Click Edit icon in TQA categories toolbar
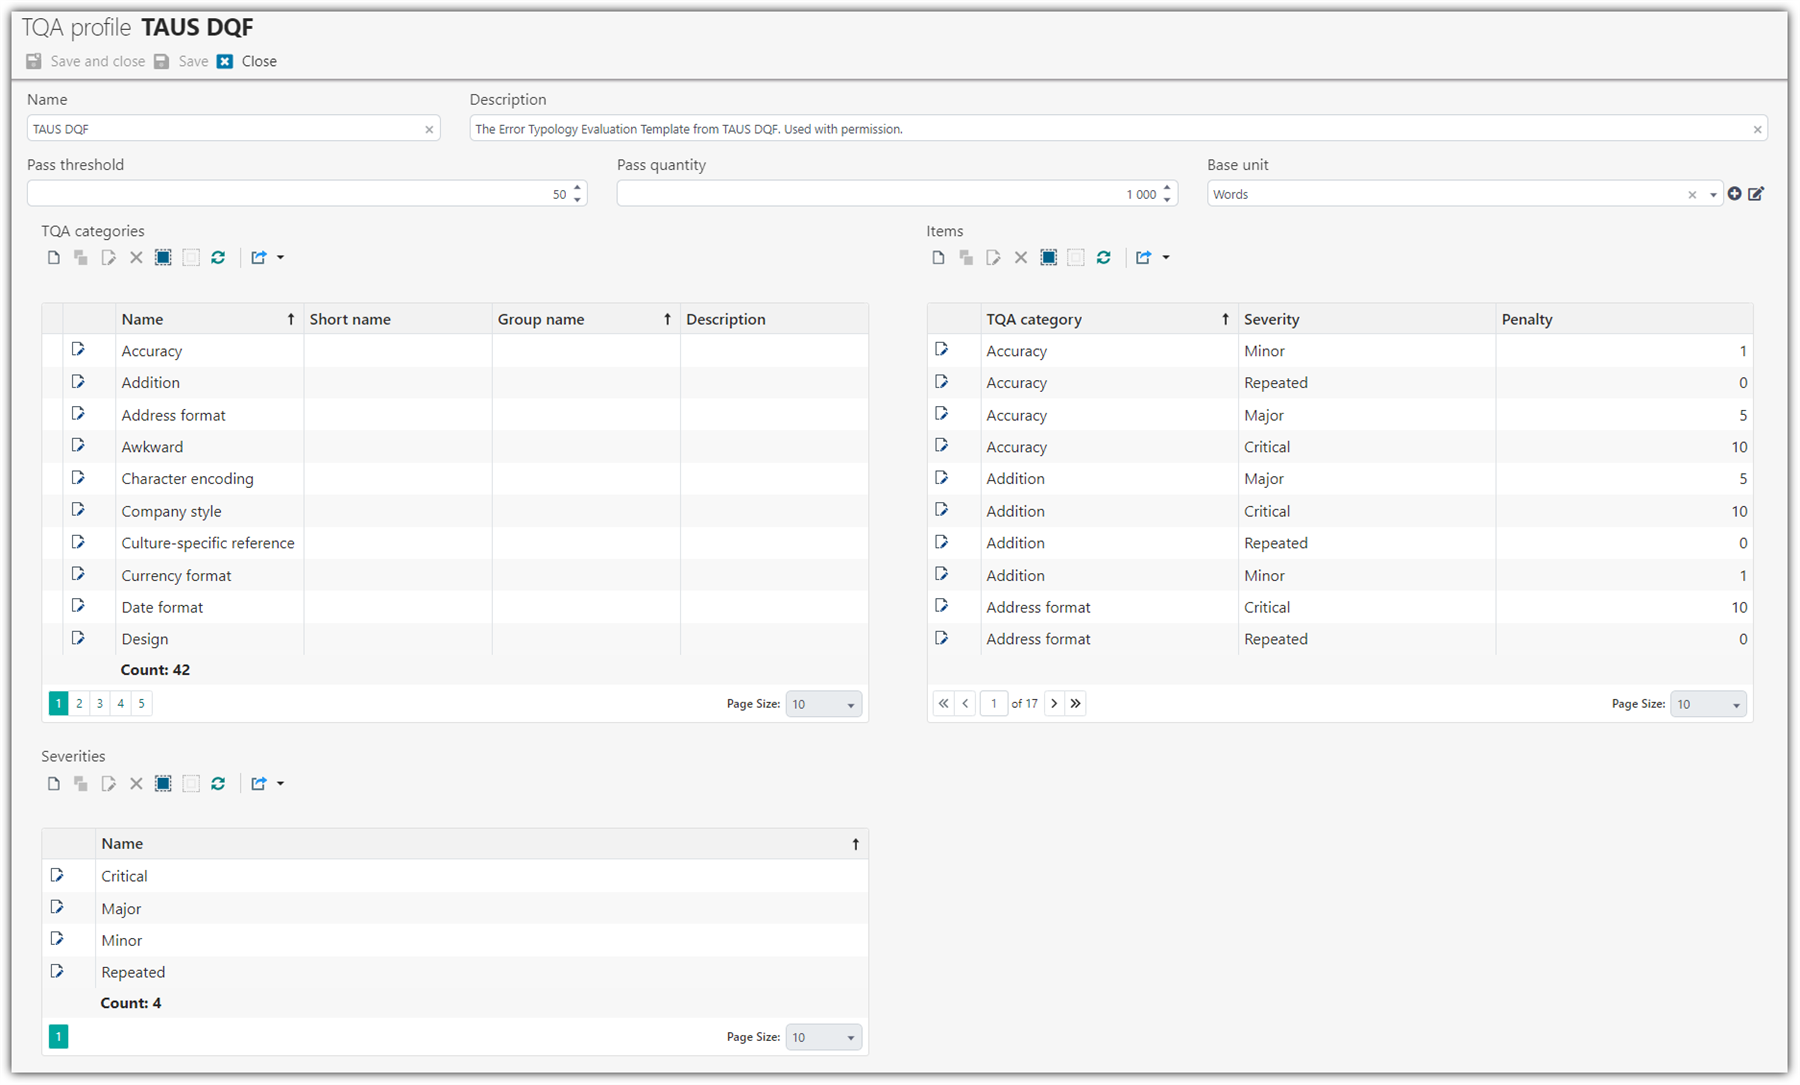The width and height of the screenshot is (1800, 1085). pos(108,258)
